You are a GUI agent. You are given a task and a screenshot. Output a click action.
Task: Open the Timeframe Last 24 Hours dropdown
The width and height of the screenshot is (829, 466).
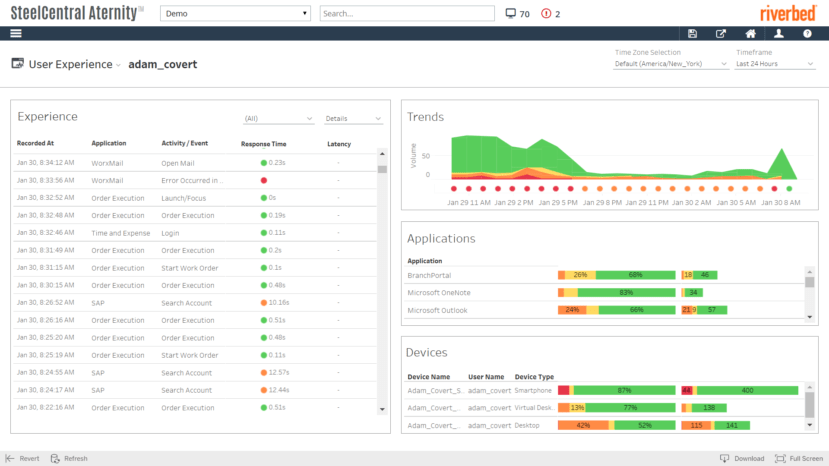774,63
